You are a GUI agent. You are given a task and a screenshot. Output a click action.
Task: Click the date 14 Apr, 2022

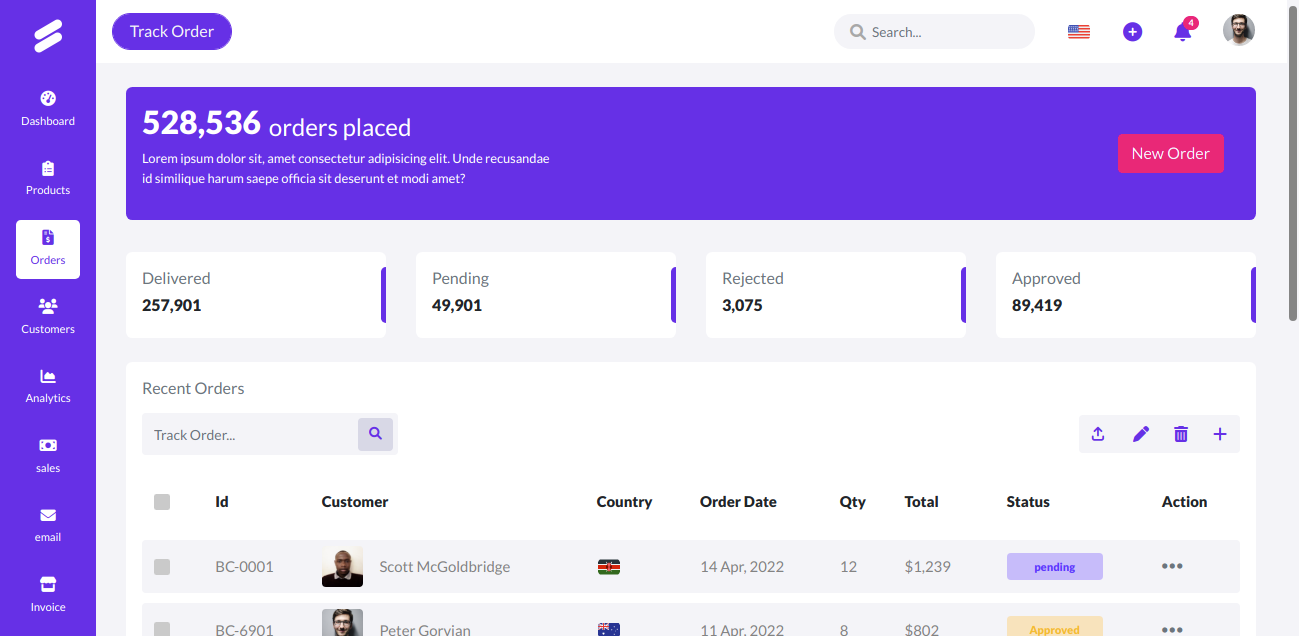742,567
